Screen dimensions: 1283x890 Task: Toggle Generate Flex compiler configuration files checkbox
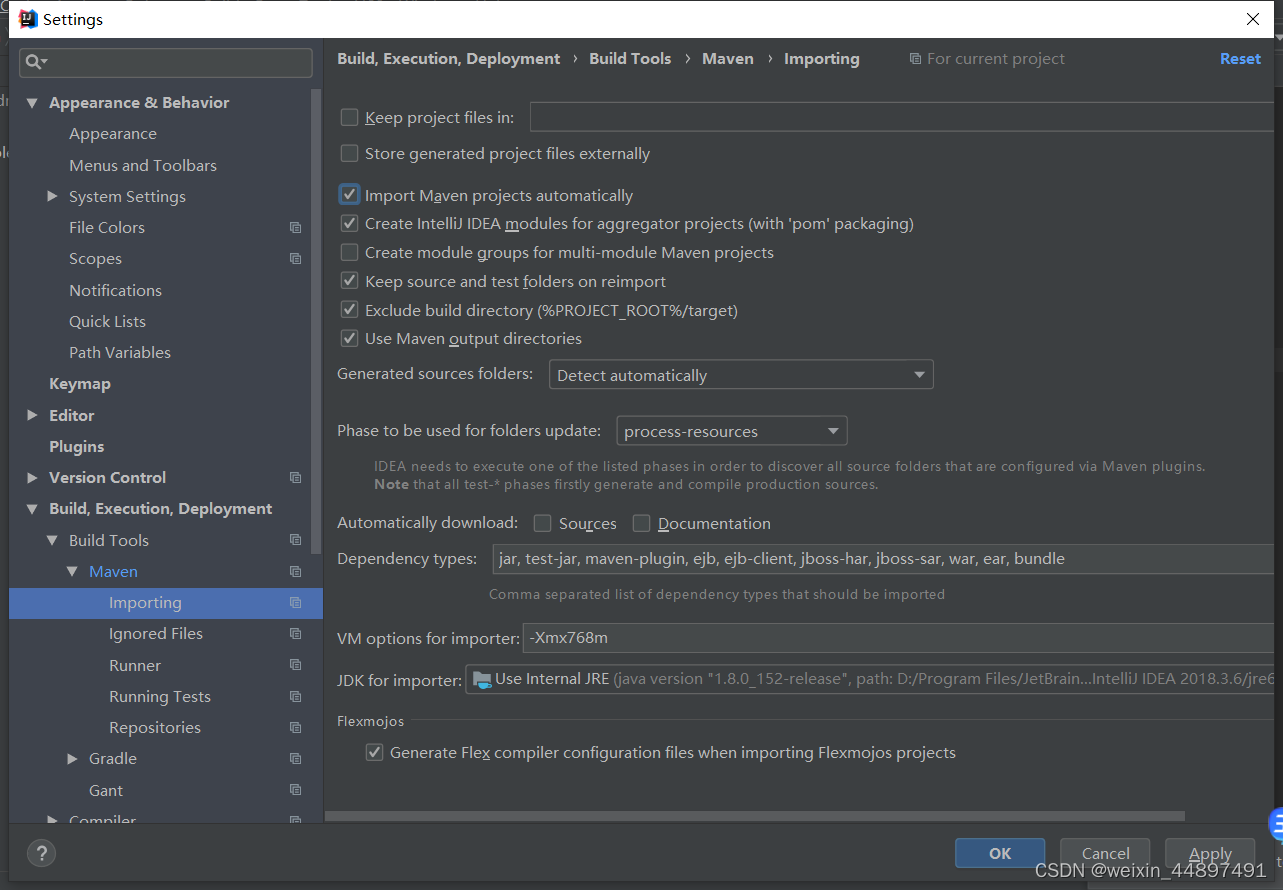[374, 752]
